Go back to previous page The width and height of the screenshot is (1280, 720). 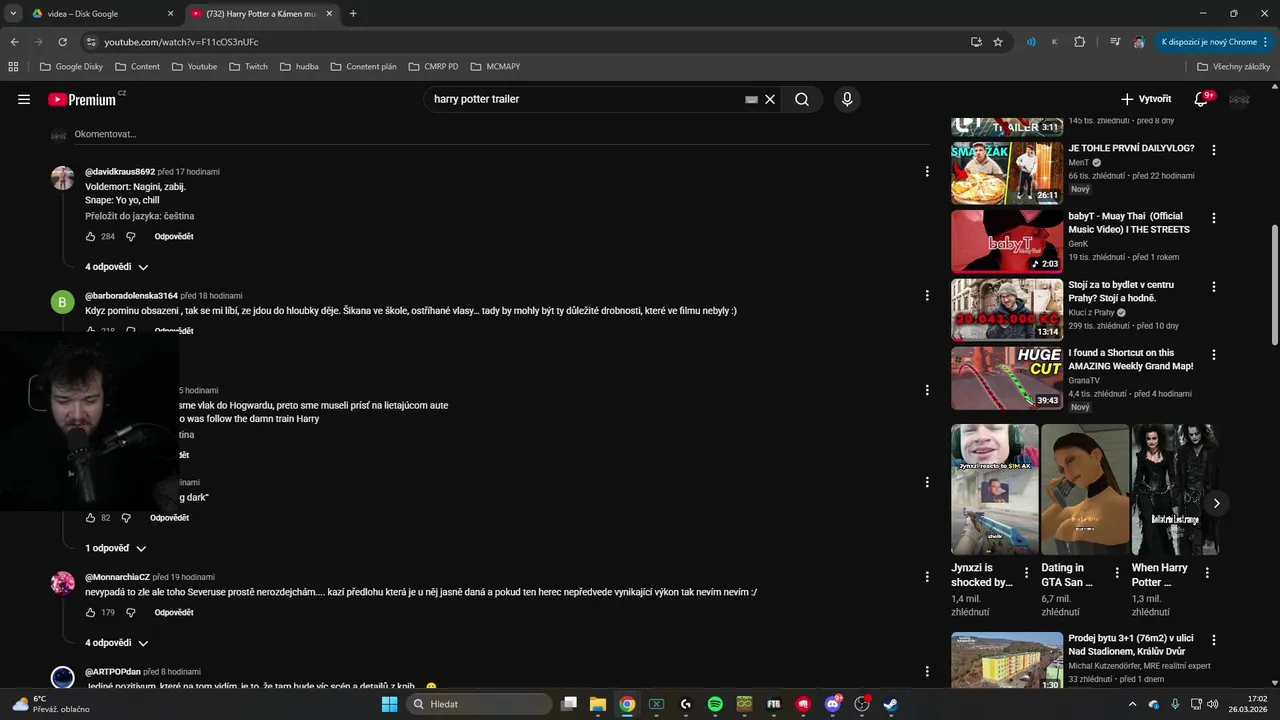[x=14, y=42]
